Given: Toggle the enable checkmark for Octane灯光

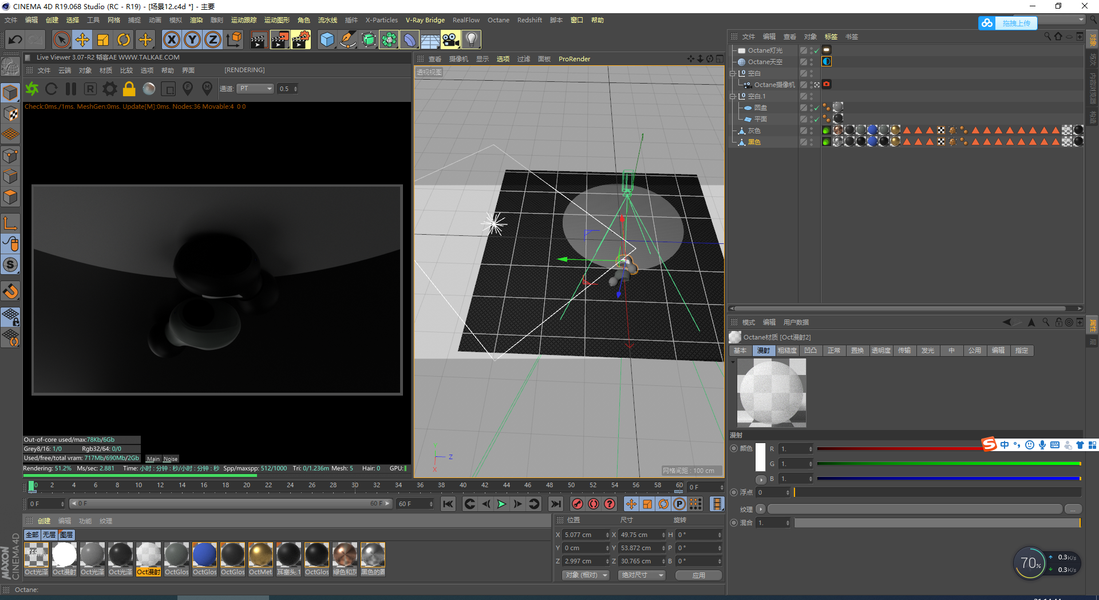Looking at the screenshot, I should click(817, 50).
